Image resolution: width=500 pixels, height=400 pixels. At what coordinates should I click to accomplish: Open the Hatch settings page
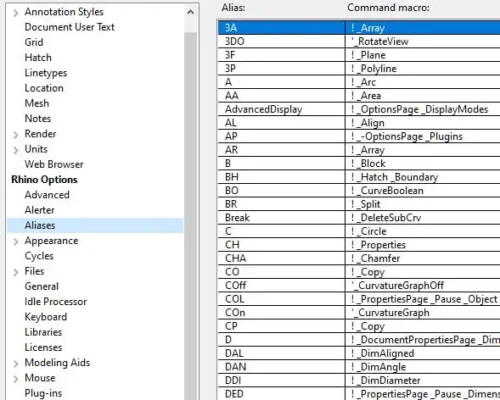(38, 58)
